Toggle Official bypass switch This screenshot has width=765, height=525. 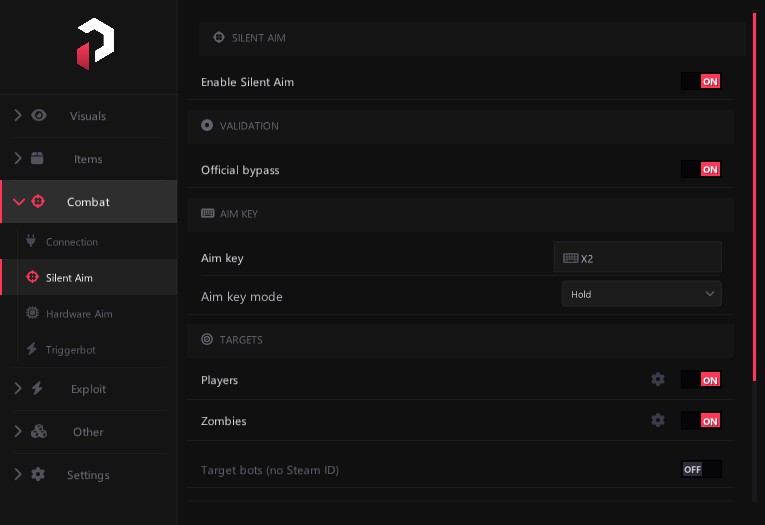(701, 169)
